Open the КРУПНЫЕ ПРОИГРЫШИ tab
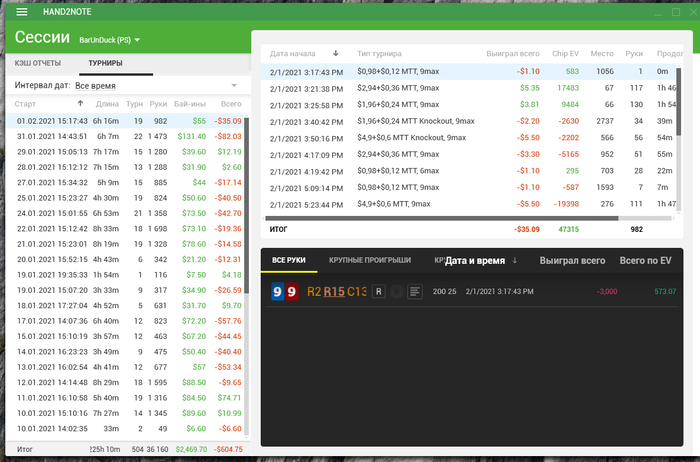The width and height of the screenshot is (700, 462). pos(370,260)
